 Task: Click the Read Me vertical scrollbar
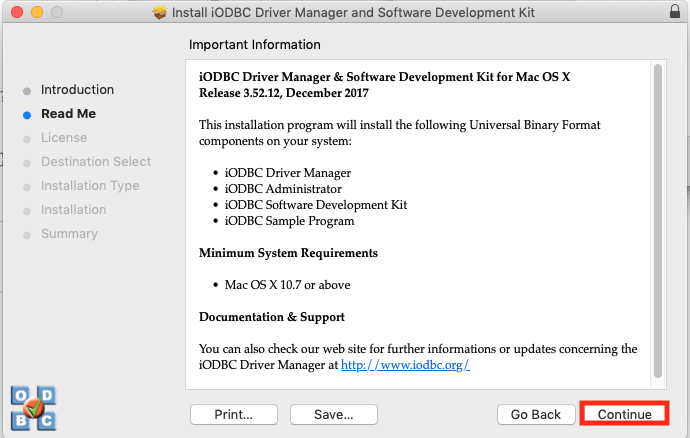click(658, 221)
